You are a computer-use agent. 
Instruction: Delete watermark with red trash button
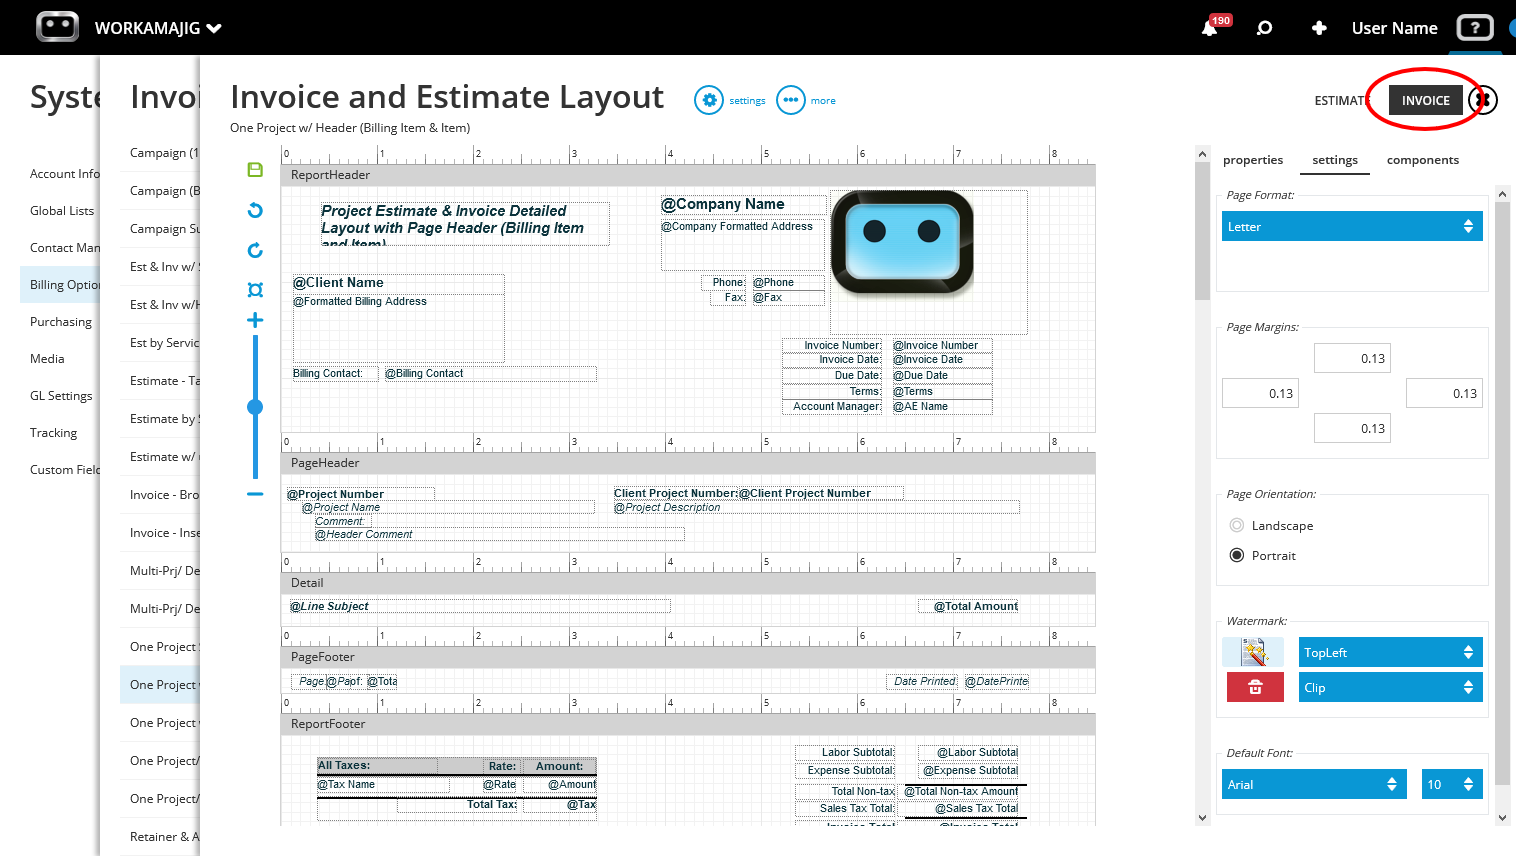point(1255,687)
